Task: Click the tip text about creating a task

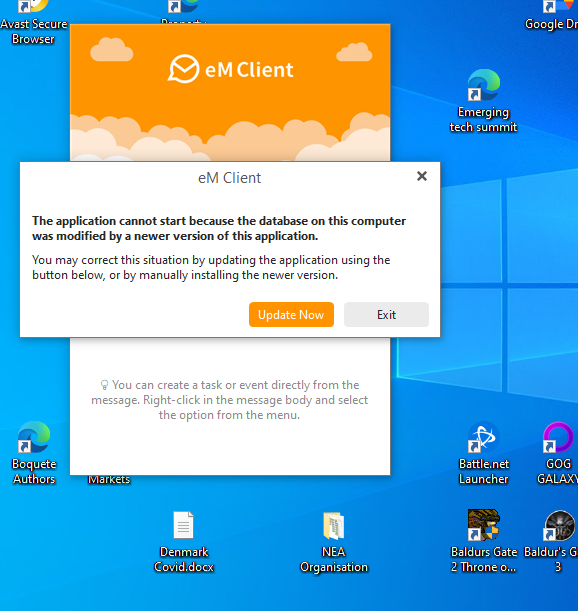Action: pos(230,400)
